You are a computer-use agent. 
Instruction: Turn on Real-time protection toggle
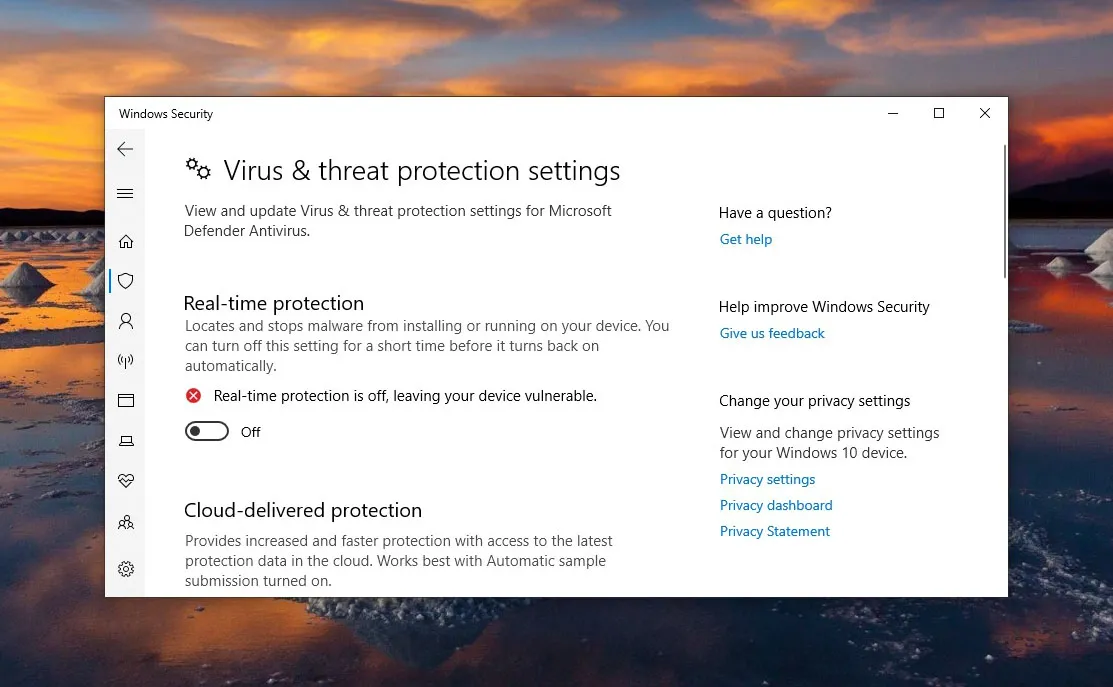tap(207, 432)
